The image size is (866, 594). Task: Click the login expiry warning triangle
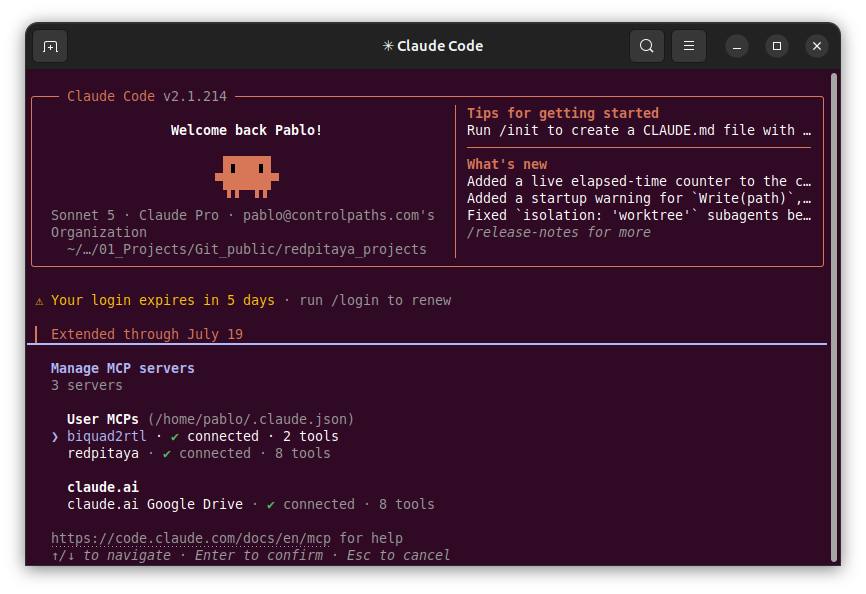pos(39,301)
